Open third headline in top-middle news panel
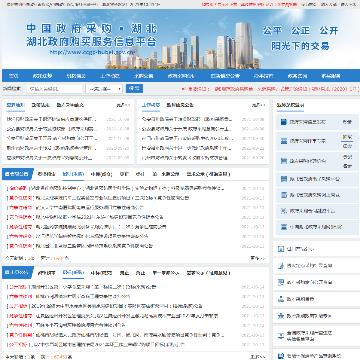360x360 pixels. [187, 138]
